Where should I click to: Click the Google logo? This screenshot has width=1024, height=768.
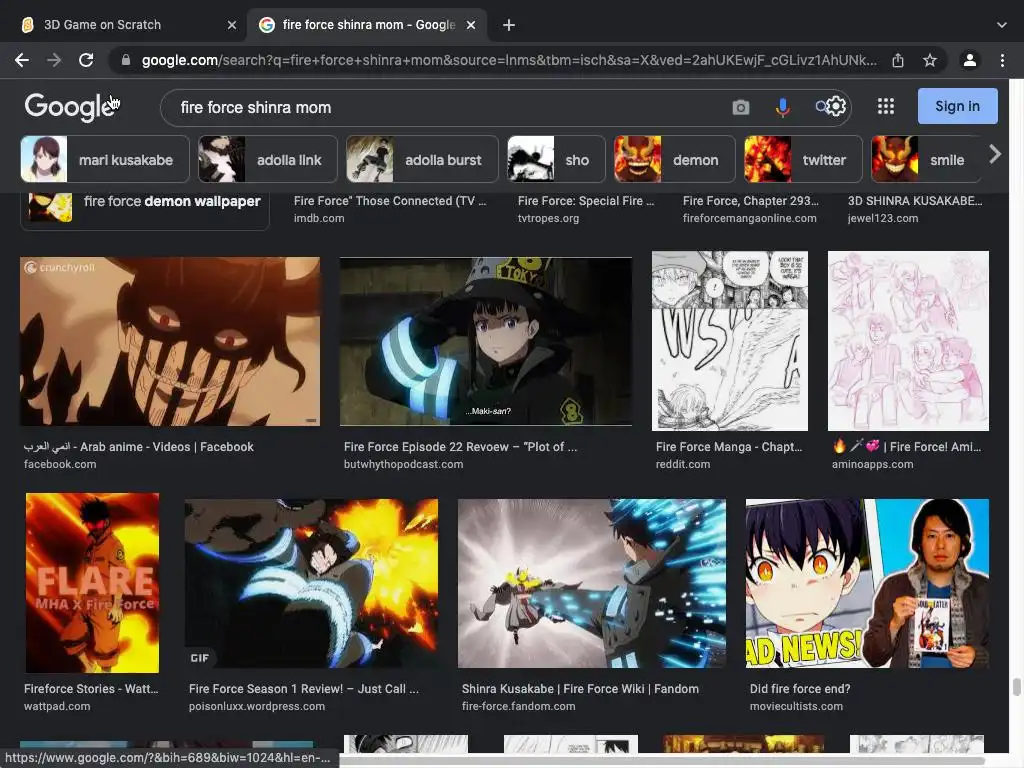point(70,107)
